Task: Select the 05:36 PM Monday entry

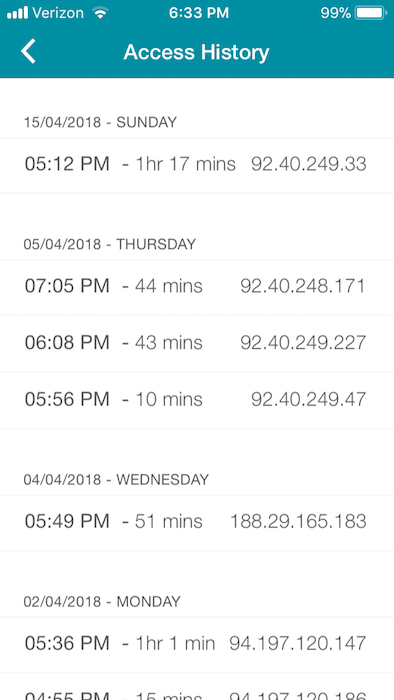Action: (197, 645)
